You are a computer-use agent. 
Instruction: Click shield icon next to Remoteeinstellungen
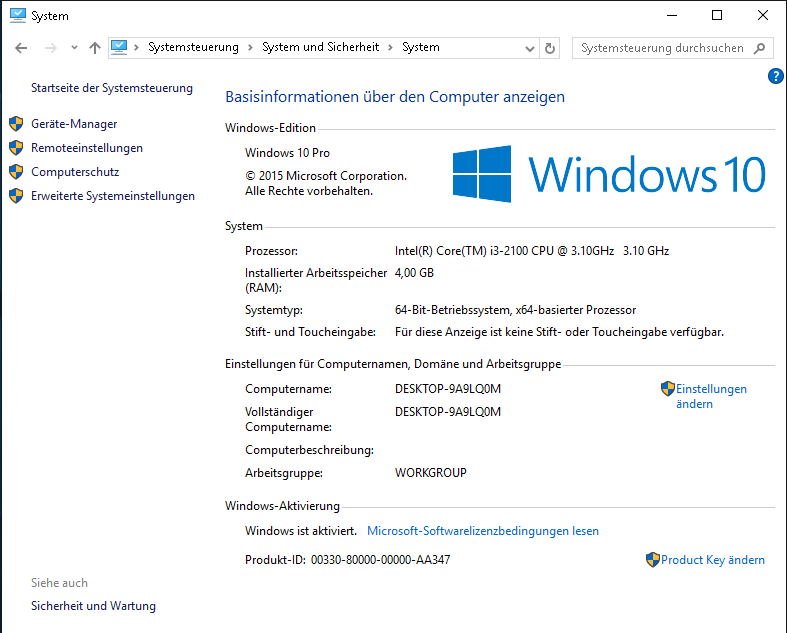pyautogui.click(x=16, y=148)
